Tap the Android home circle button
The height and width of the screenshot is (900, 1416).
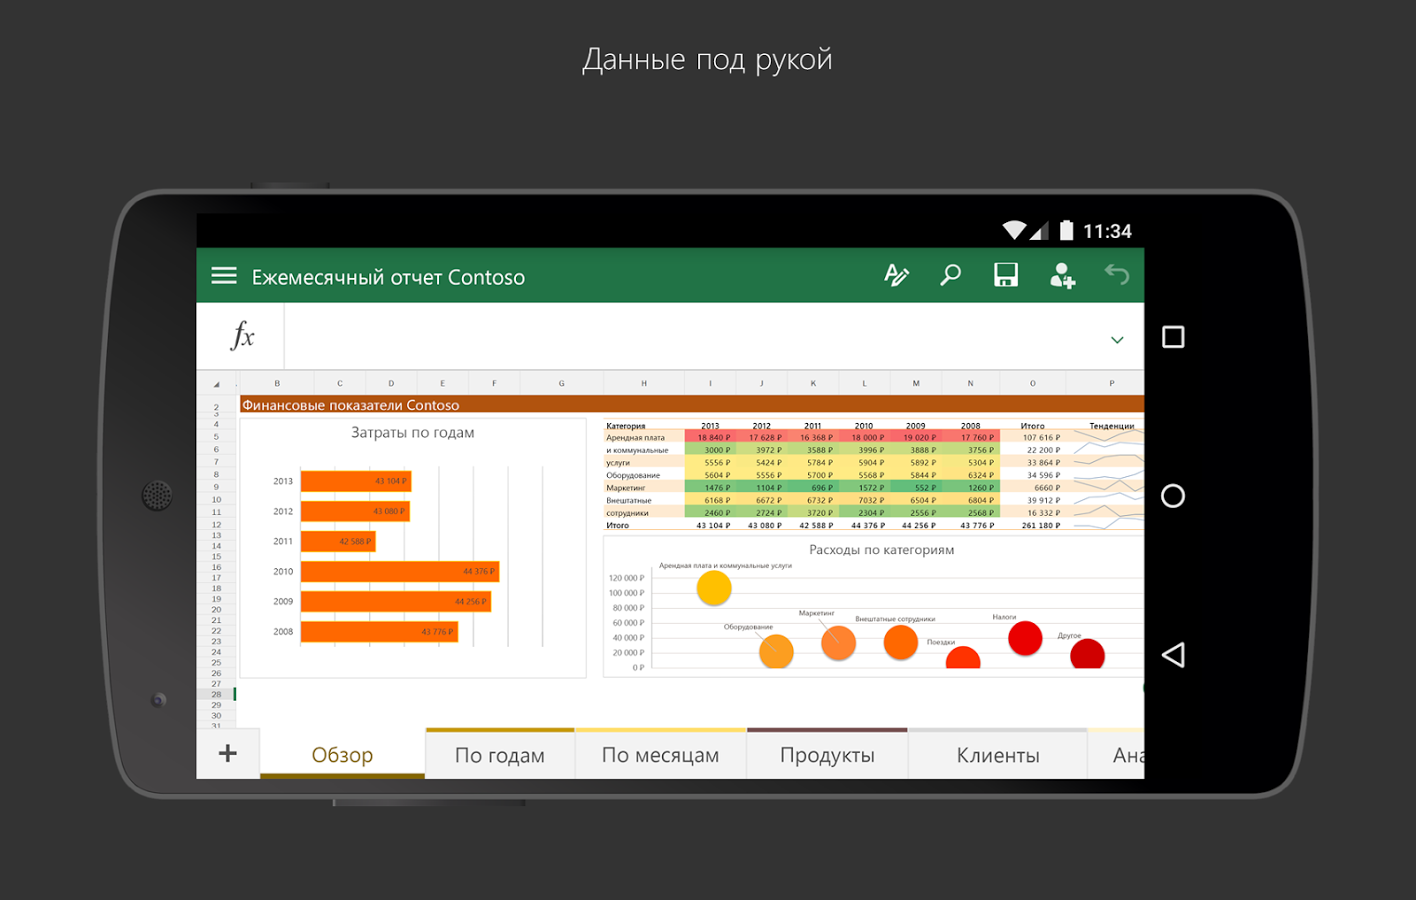point(1173,496)
